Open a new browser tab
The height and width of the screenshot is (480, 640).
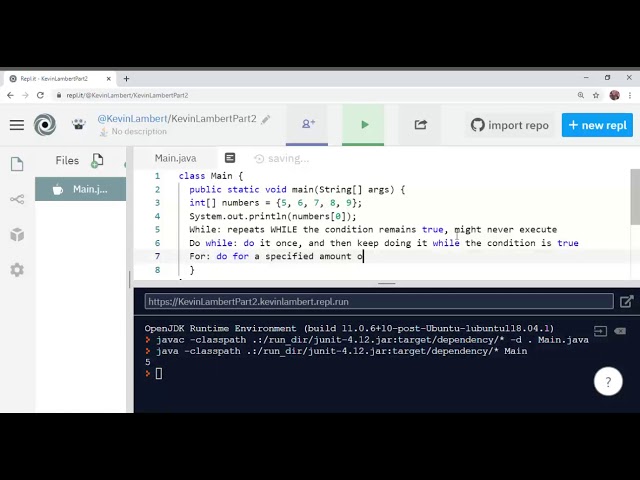(126, 78)
